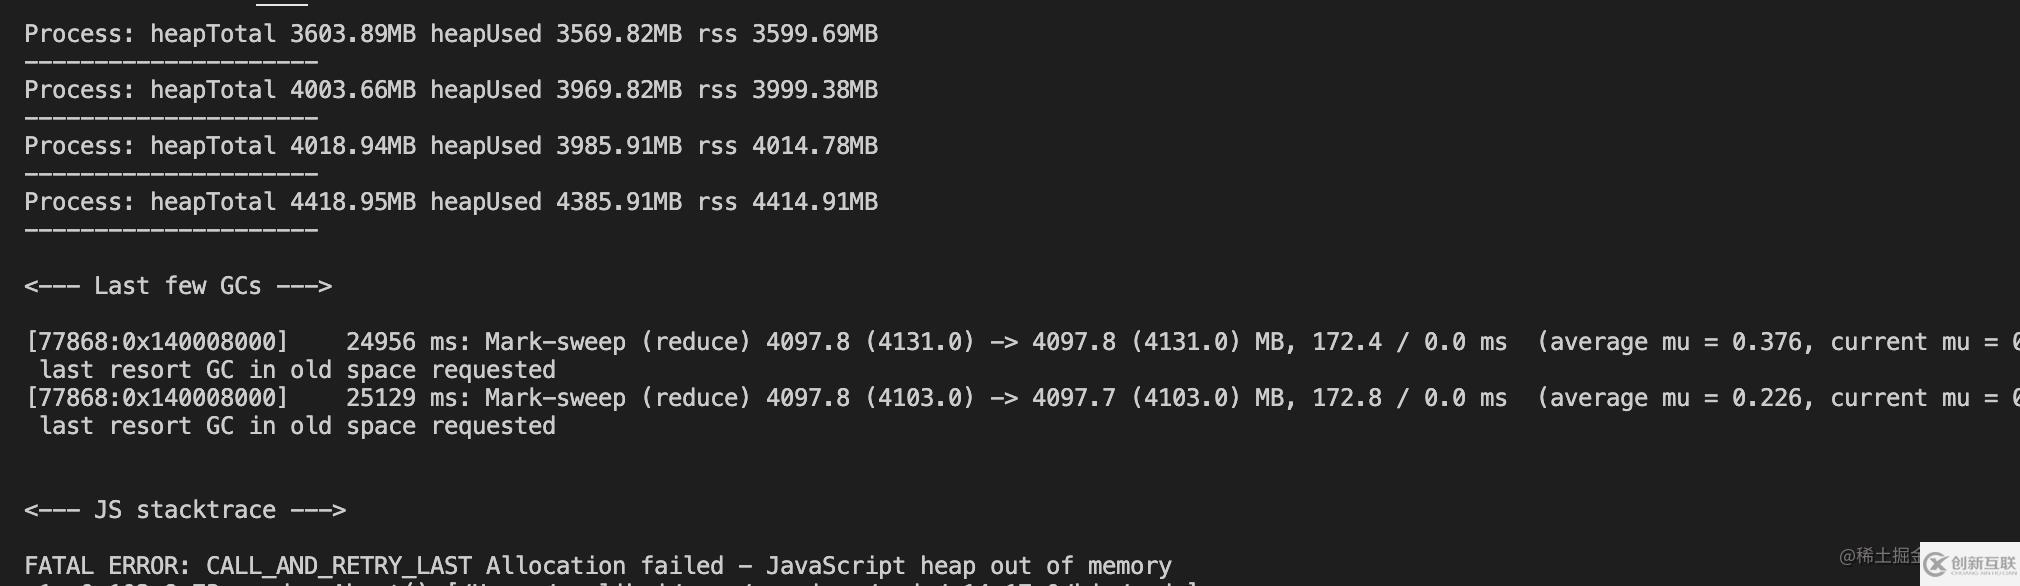The height and width of the screenshot is (586, 2020).
Task: Click heapTotal 4418.95MB value
Action: point(352,202)
